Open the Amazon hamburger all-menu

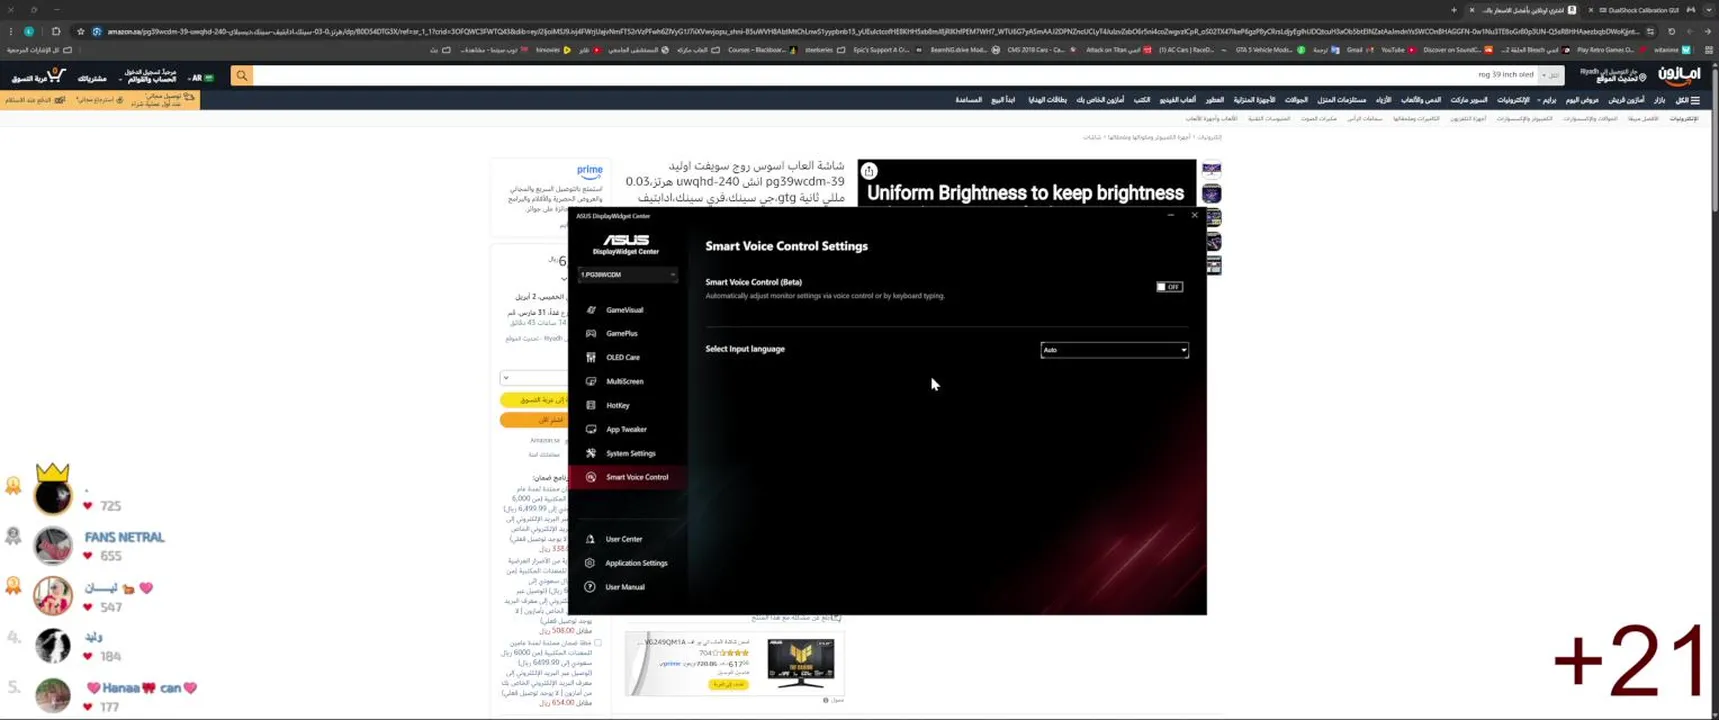1688,100
